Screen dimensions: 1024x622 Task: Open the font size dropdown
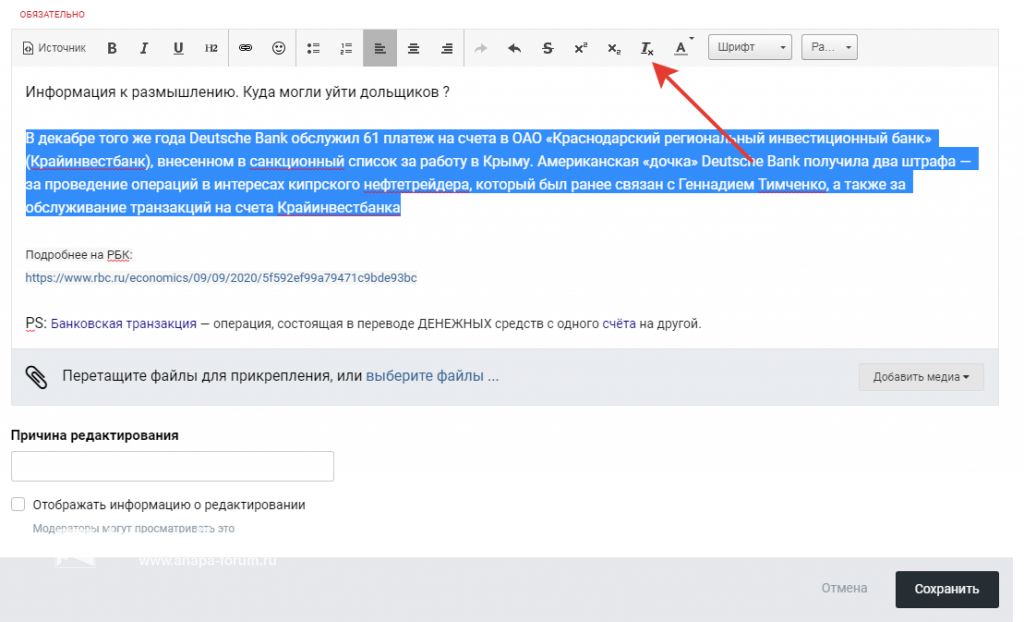tap(829, 47)
